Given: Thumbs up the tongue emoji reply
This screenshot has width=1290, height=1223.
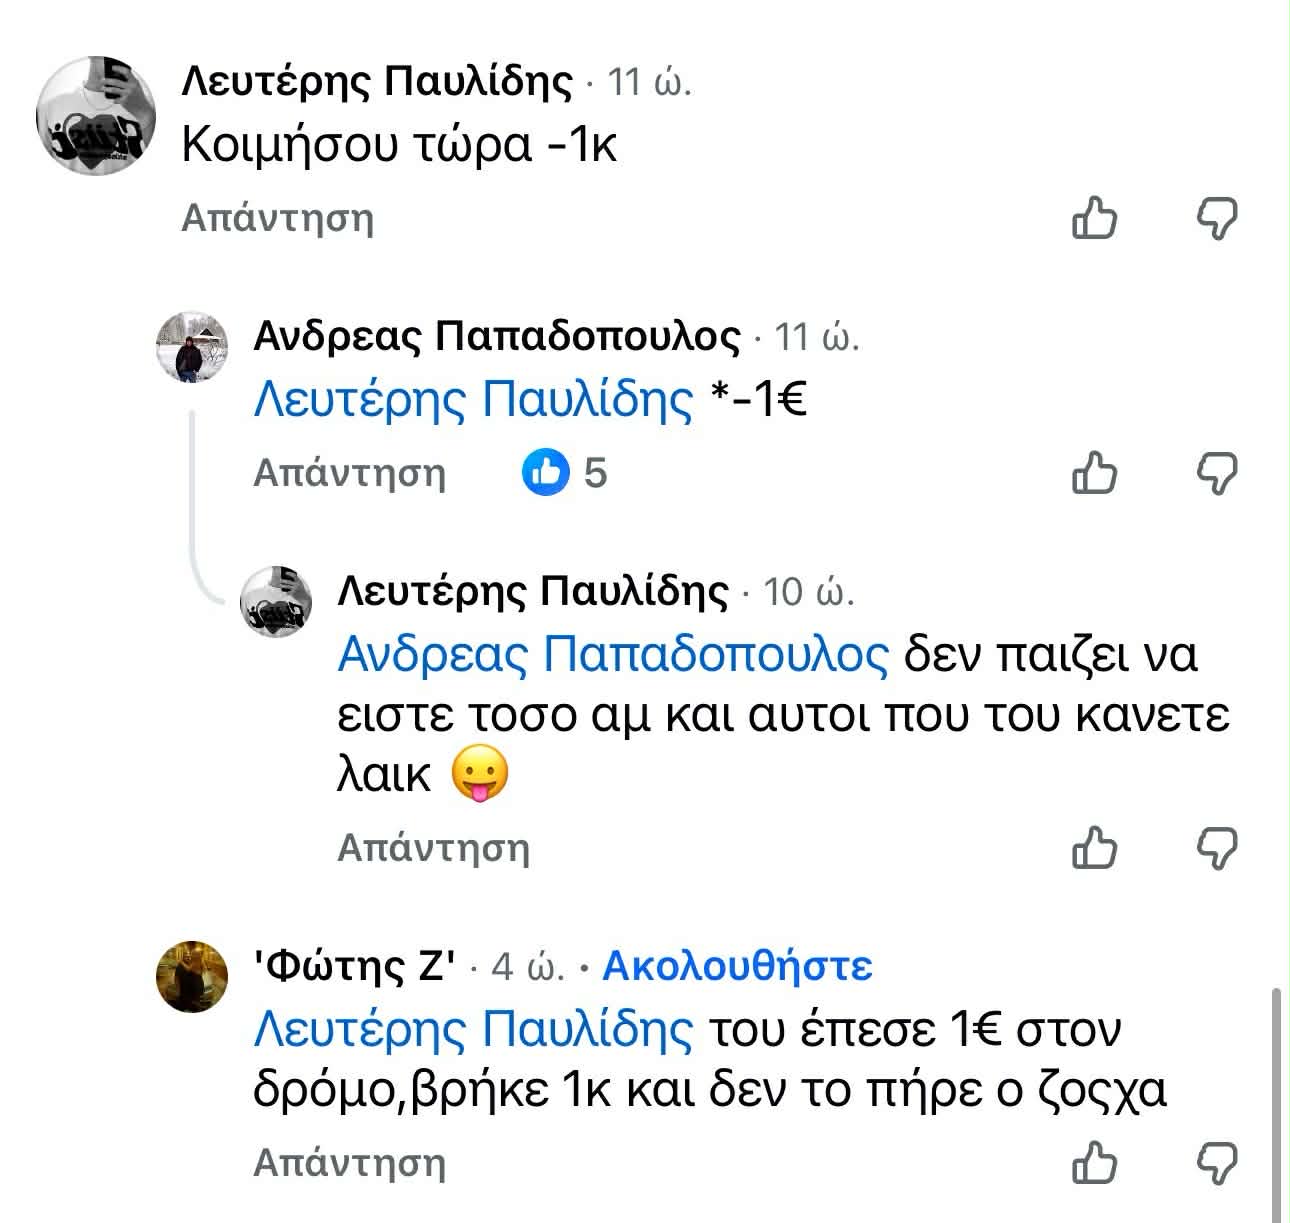Looking at the screenshot, I should point(1094,848).
